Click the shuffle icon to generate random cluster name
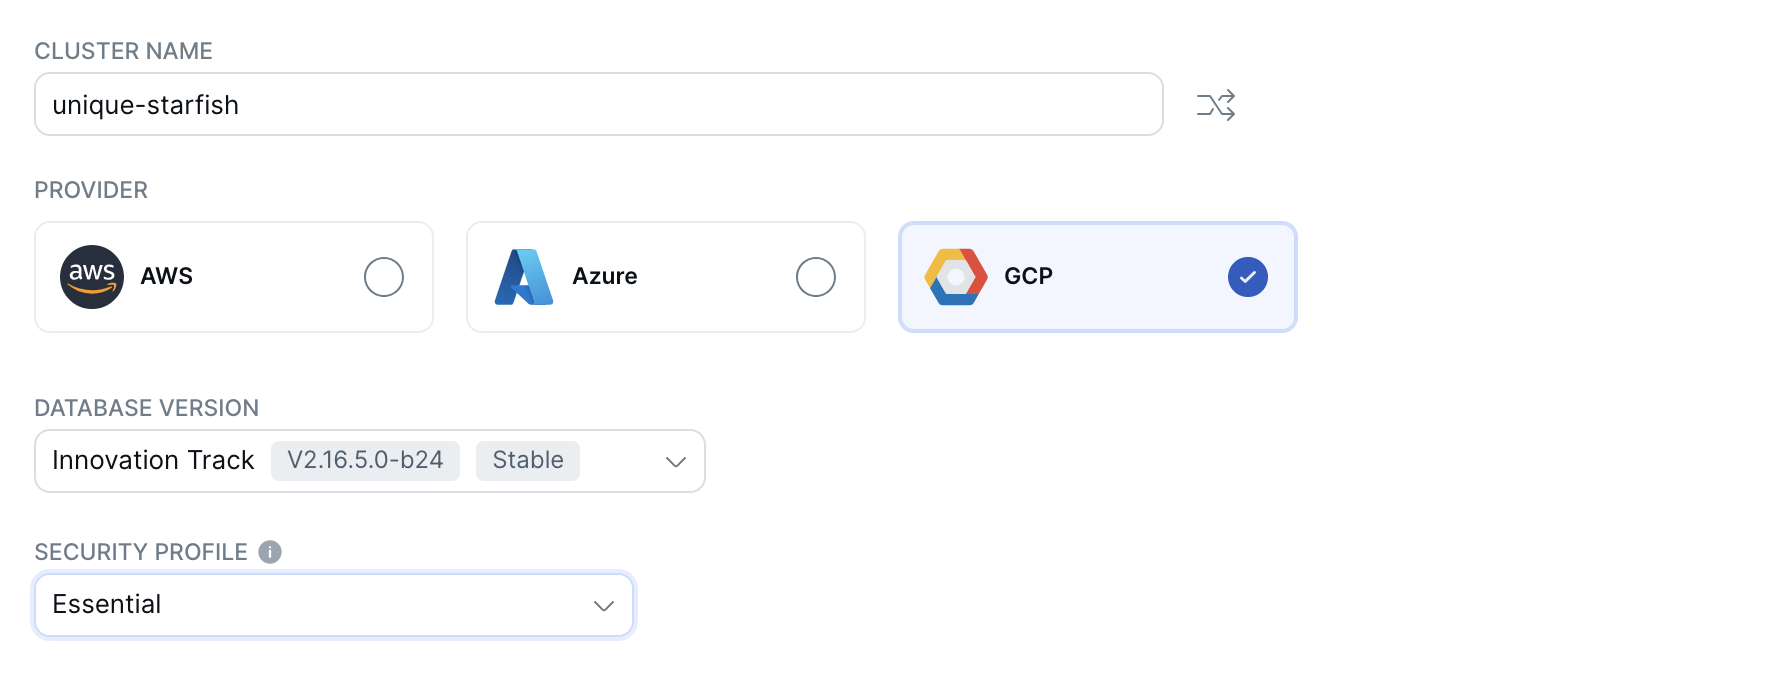 point(1214,104)
